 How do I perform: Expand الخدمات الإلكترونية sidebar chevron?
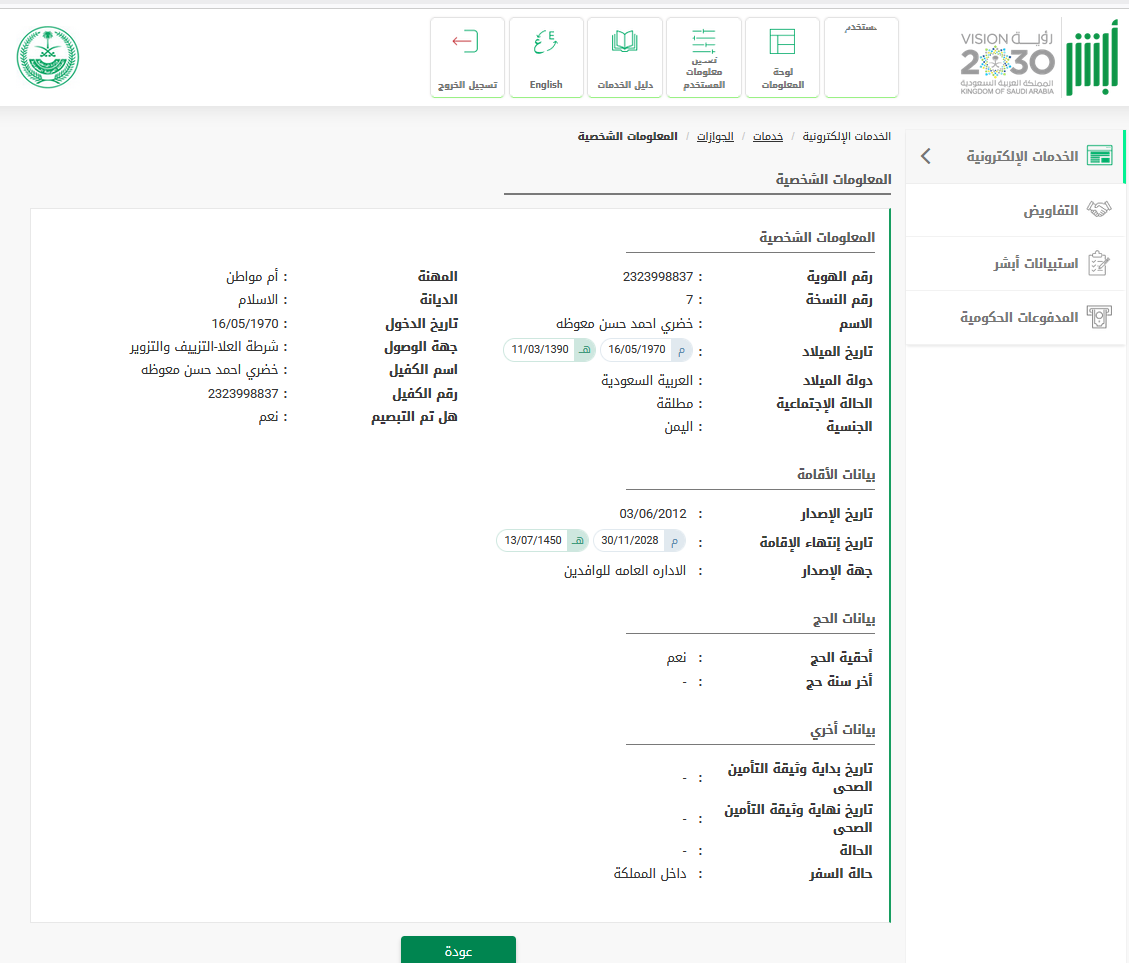click(926, 156)
